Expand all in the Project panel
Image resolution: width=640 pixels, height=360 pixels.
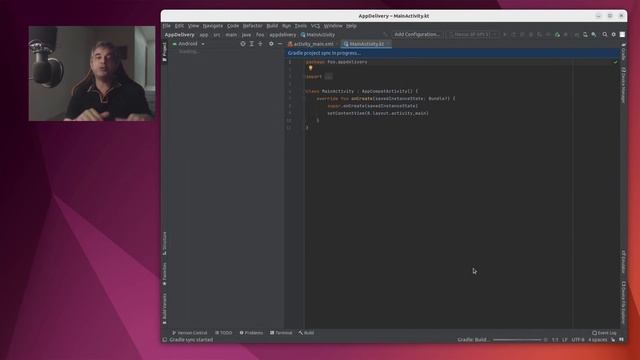click(x=251, y=44)
